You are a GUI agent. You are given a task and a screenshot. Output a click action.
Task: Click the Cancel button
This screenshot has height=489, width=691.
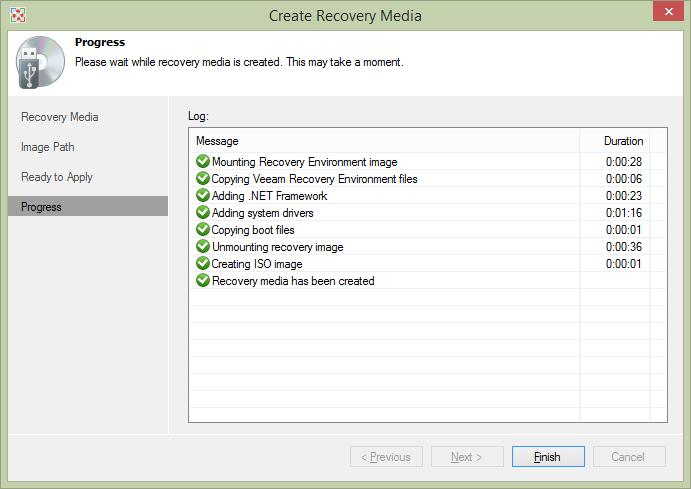pos(629,457)
